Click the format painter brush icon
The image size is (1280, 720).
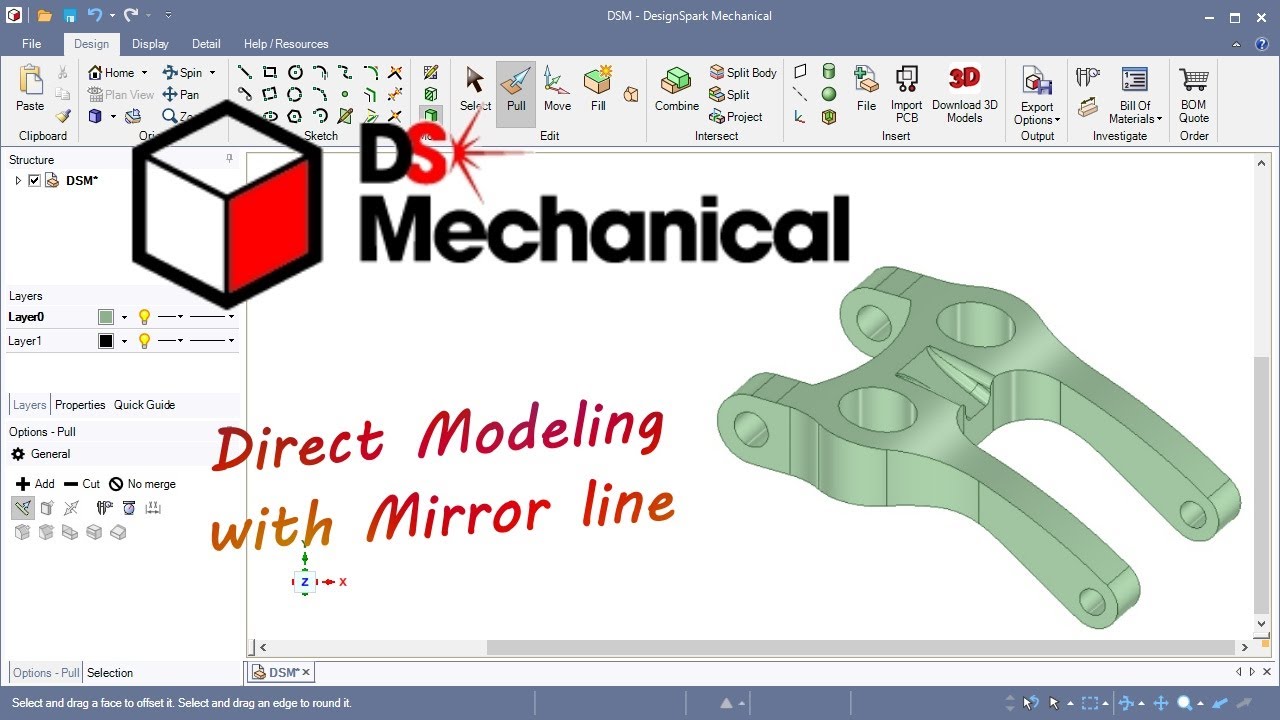coord(63,116)
